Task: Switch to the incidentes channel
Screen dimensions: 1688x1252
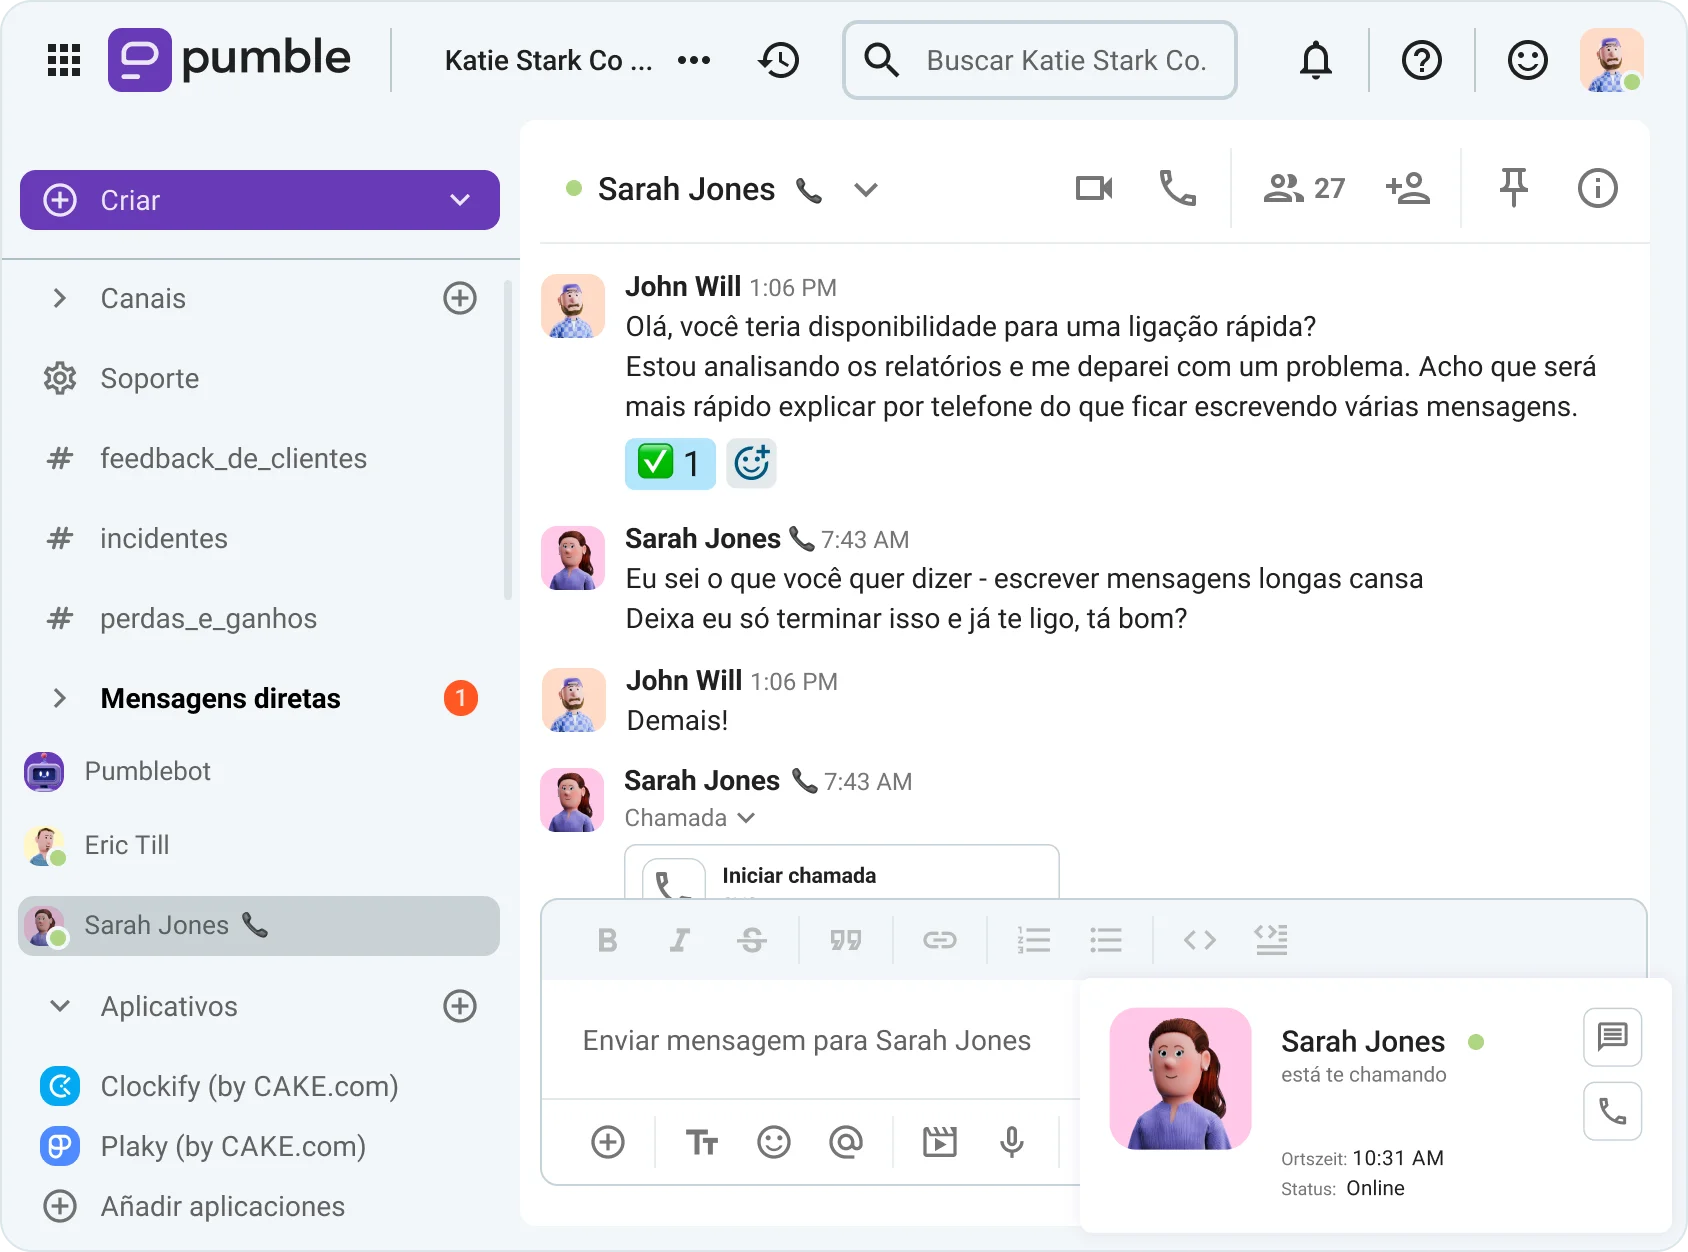Action: pos(163,538)
